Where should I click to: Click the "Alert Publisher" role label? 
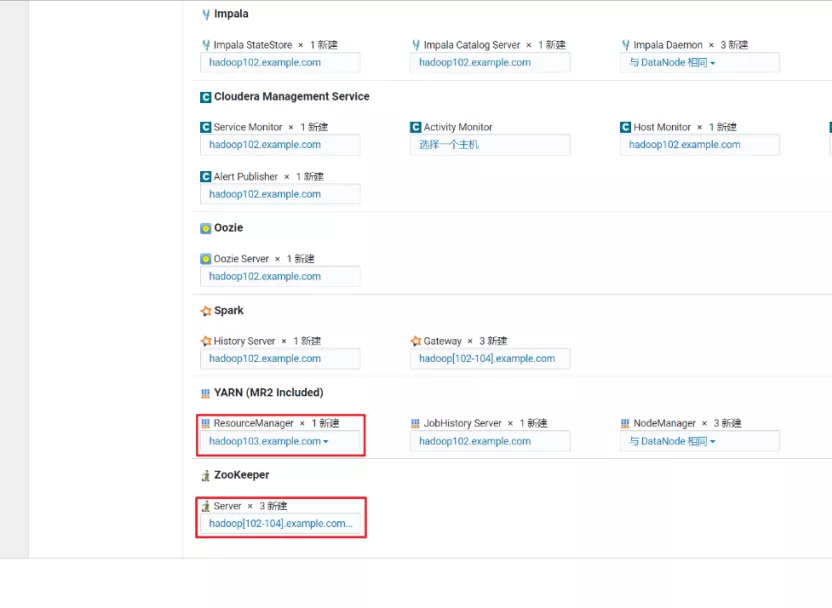(x=246, y=177)
